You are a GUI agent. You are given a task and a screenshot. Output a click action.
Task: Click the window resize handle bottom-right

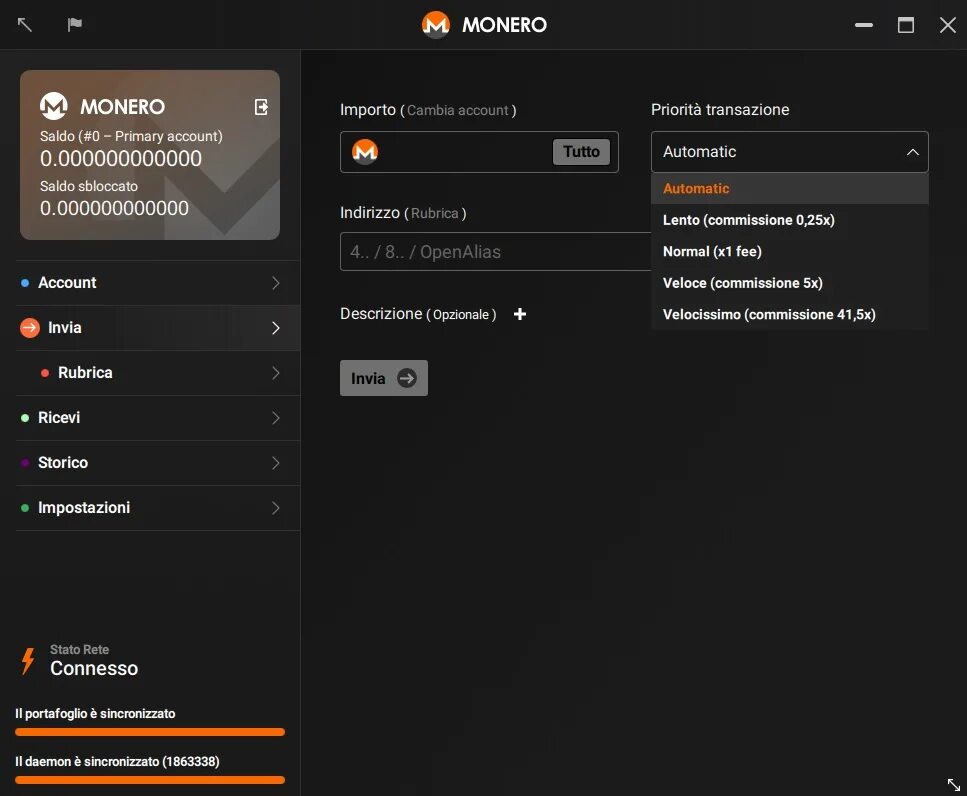[x=953, y=784]
